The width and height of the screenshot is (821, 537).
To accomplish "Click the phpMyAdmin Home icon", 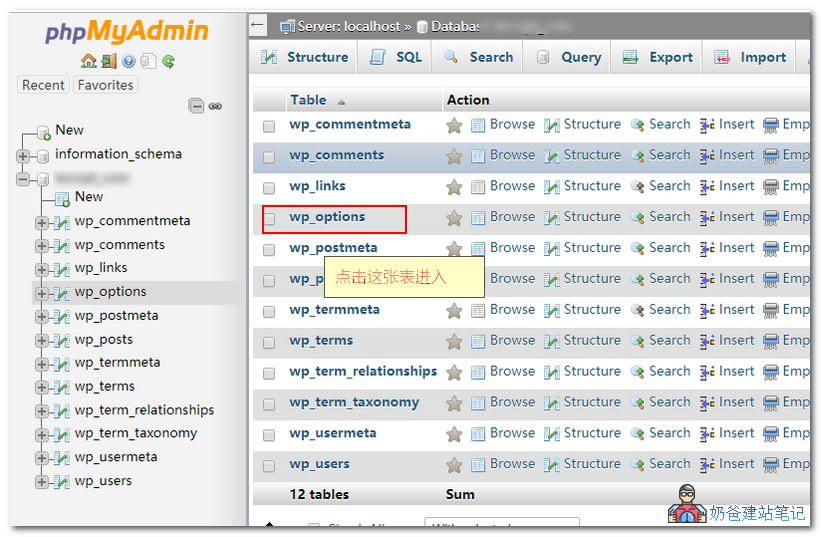I will click(88, 62).
